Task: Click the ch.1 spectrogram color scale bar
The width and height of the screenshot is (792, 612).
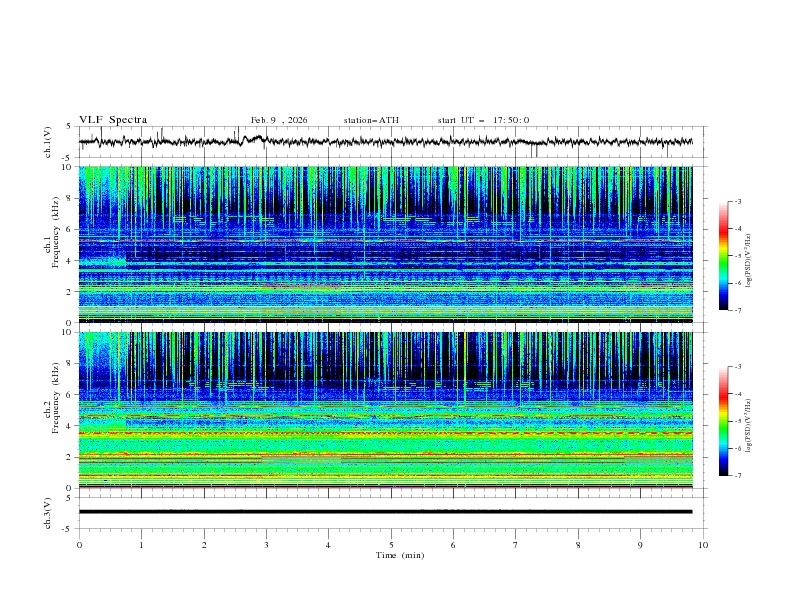Action: [723, 256]
